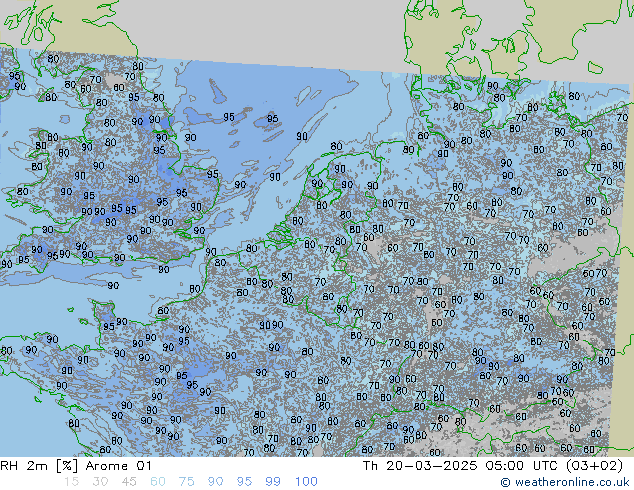Click the legend value 45
Screen dimensions: 634x490
[x=129, y=482]
